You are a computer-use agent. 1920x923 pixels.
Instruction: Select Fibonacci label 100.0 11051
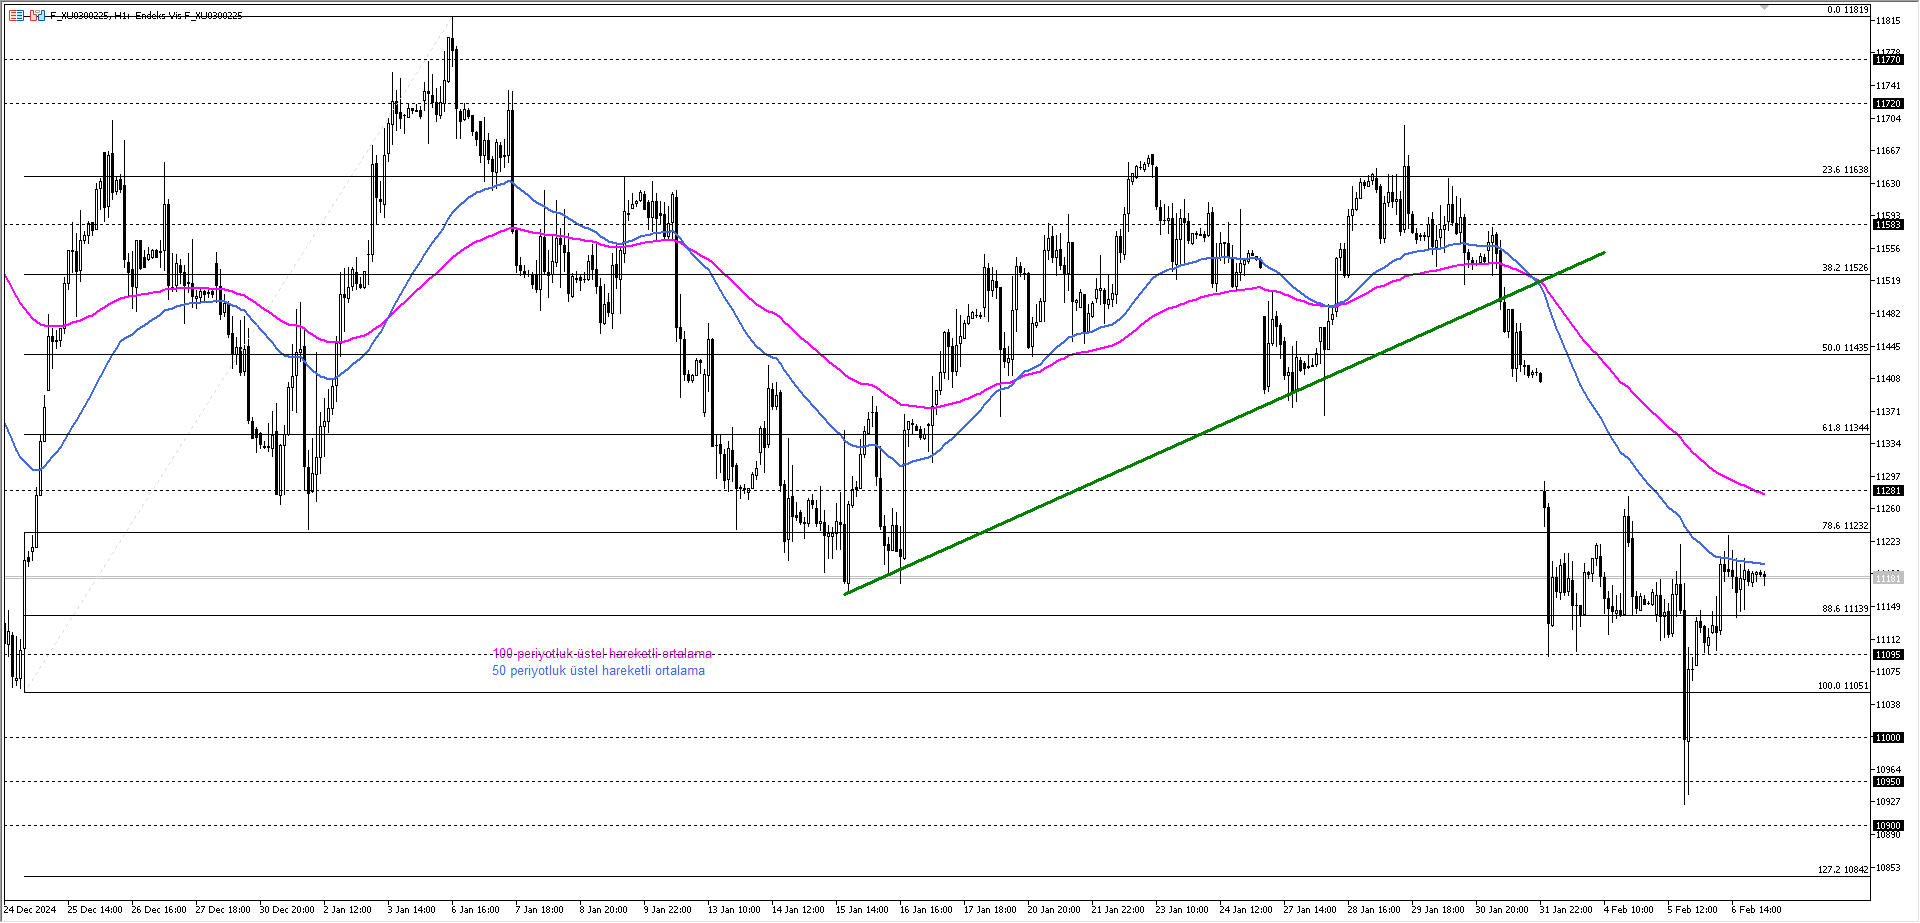[x=1843, y=686]
